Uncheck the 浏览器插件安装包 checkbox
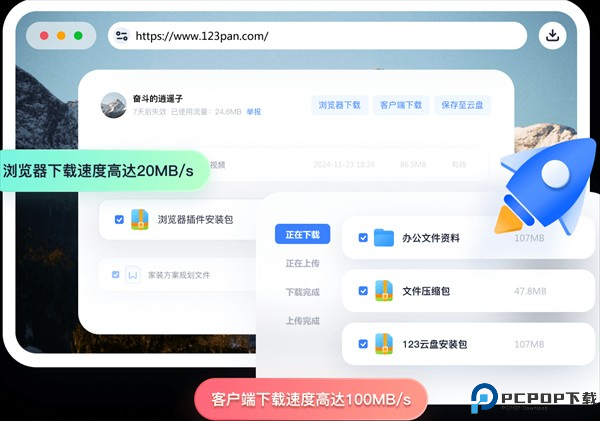Viewport: 600px width, 421px height. 119,219
